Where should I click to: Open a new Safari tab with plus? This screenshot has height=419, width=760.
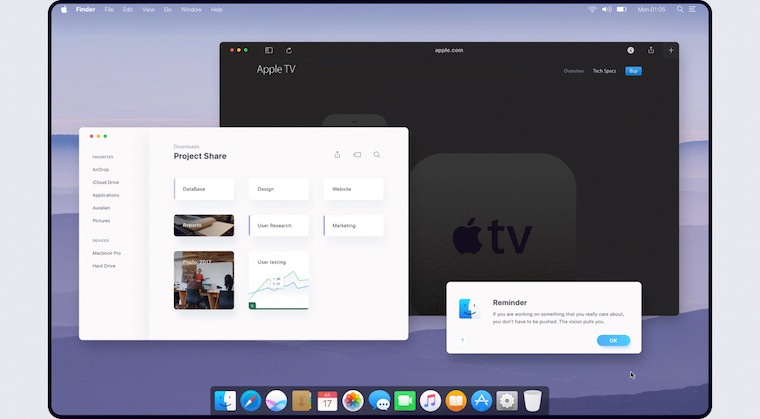coord(671,50)
